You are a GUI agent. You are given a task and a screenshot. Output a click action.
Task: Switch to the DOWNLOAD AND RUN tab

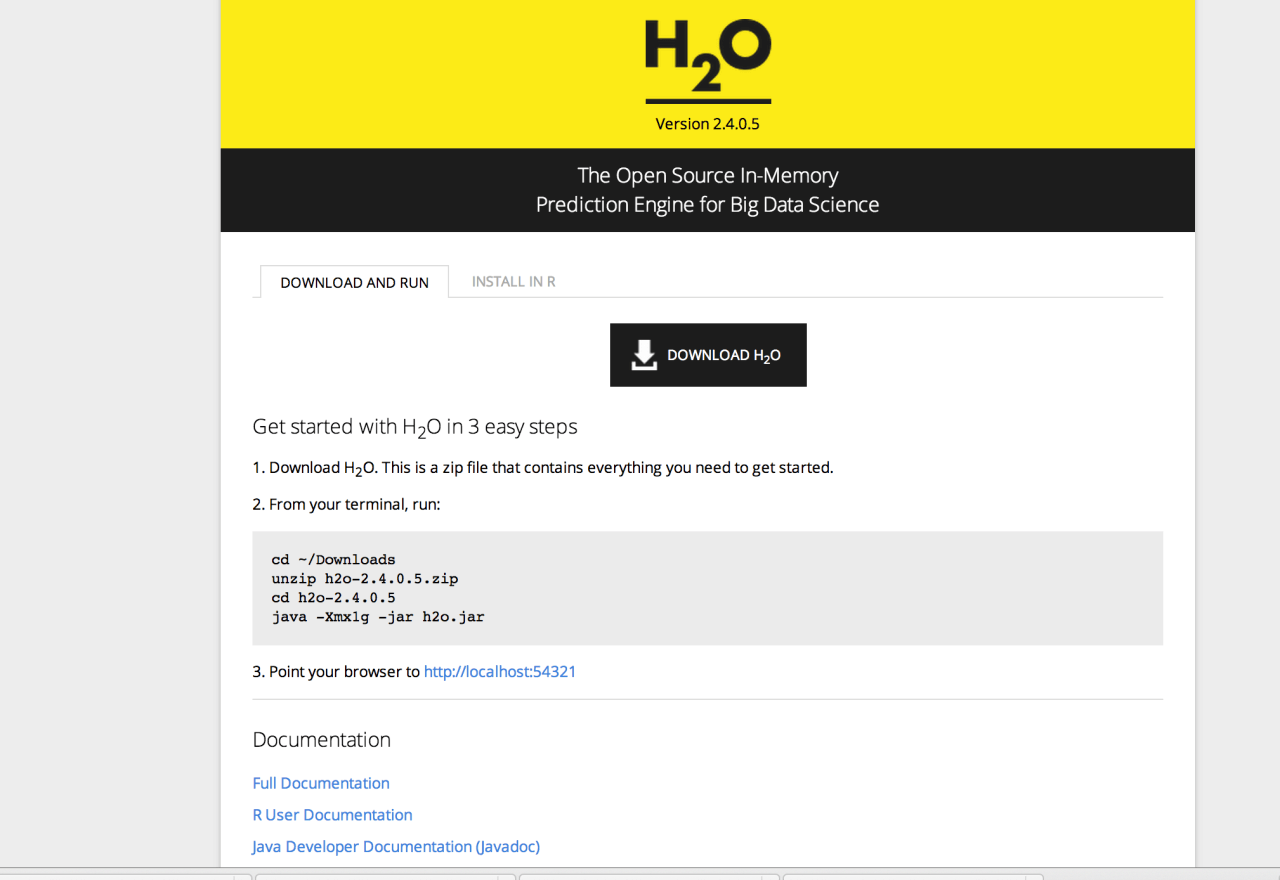click(x=354, y=282)
